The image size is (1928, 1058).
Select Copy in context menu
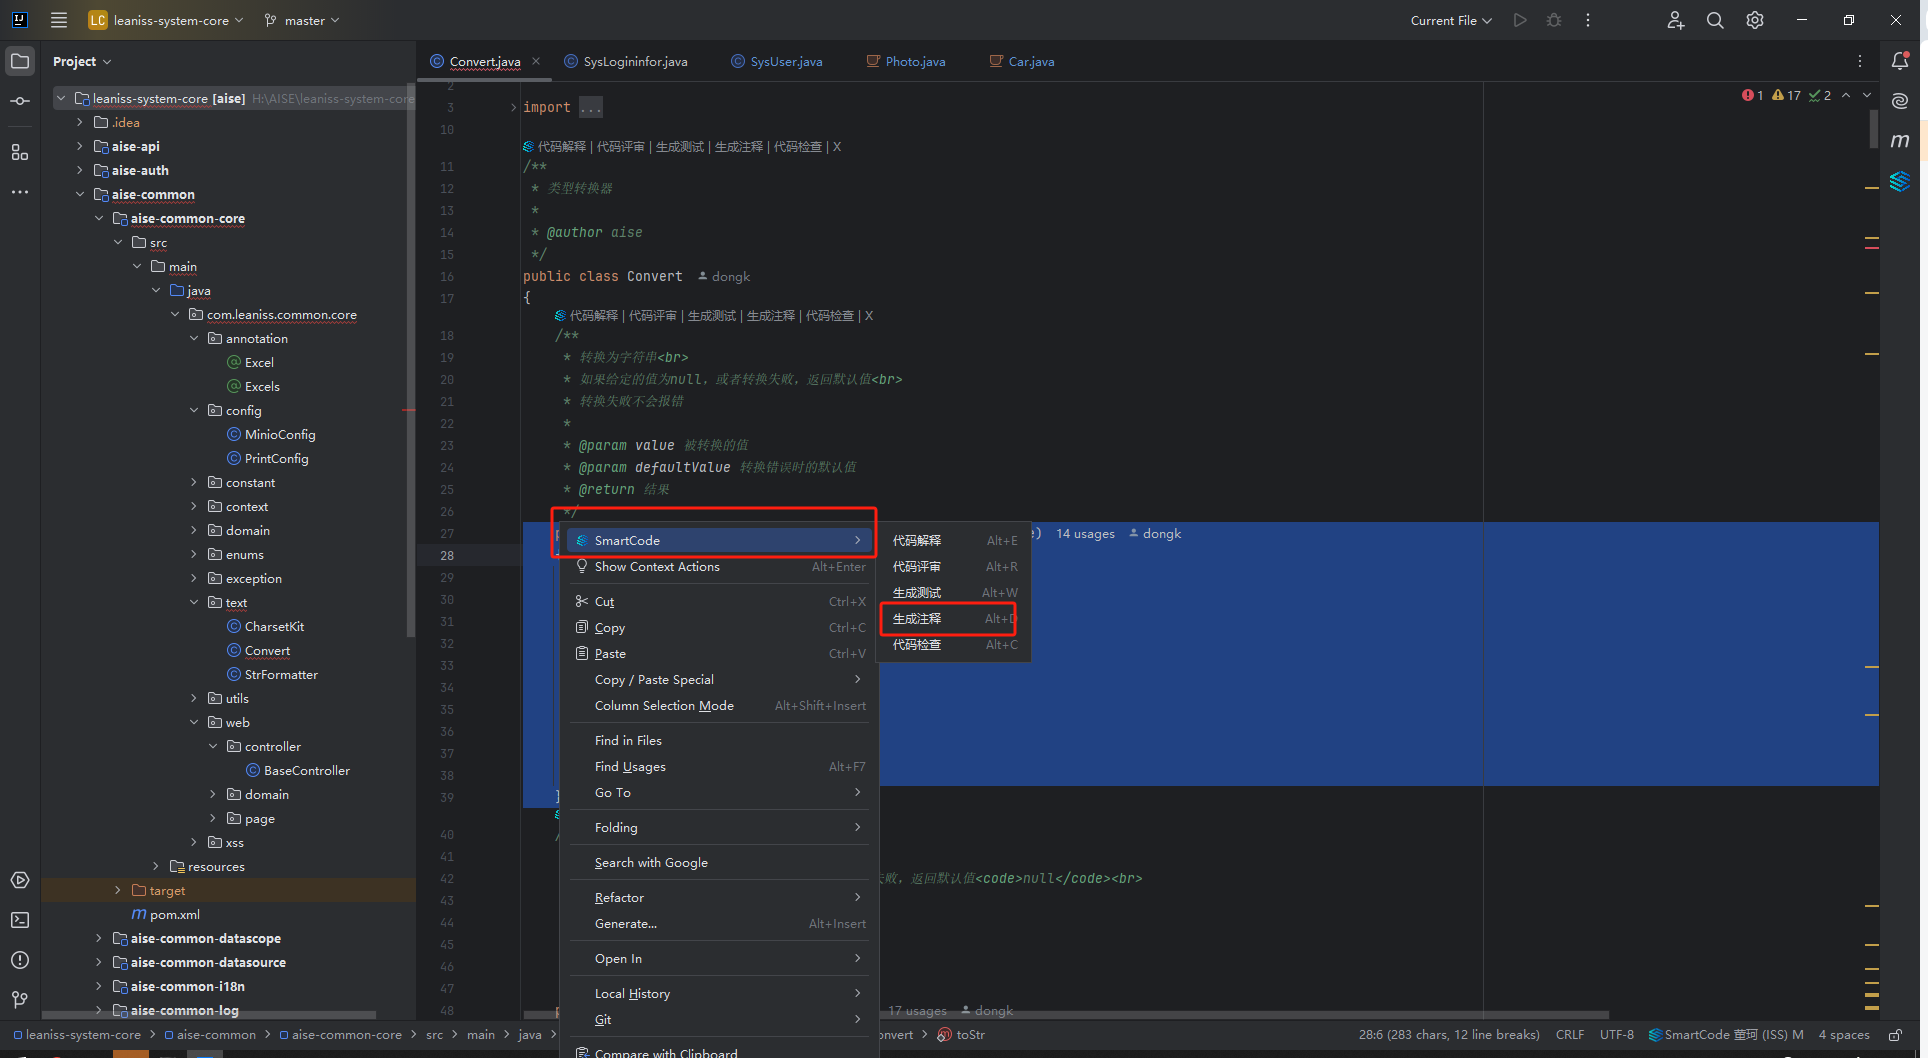(718, 628)
